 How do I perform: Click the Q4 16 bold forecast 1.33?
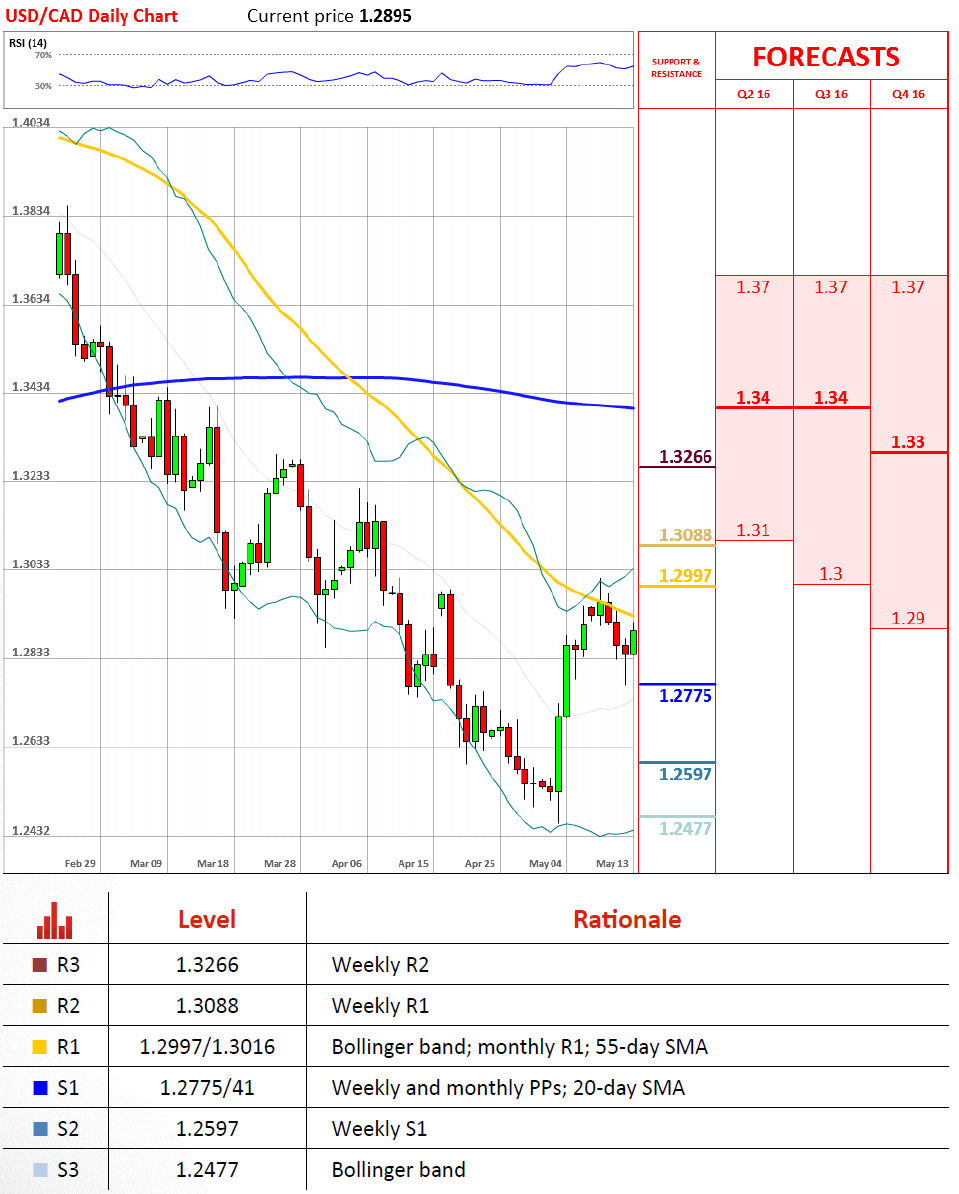pyautogui.click(x=909, y=442)
